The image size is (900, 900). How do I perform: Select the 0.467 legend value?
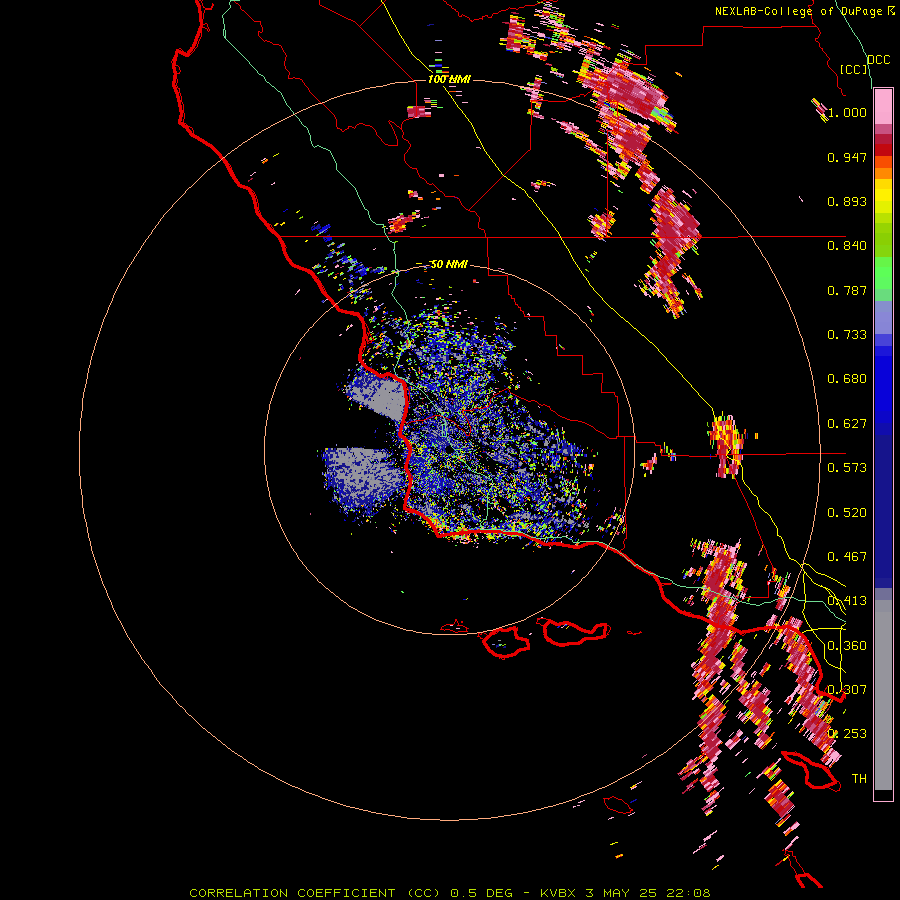pyautogui.click(x=847, y=557)
